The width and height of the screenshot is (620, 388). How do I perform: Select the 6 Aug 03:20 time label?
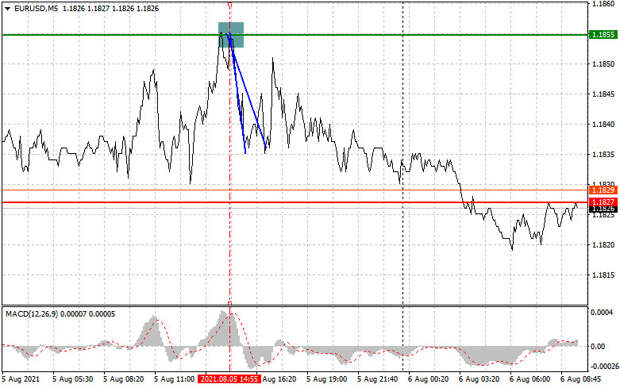coord(479,379)
